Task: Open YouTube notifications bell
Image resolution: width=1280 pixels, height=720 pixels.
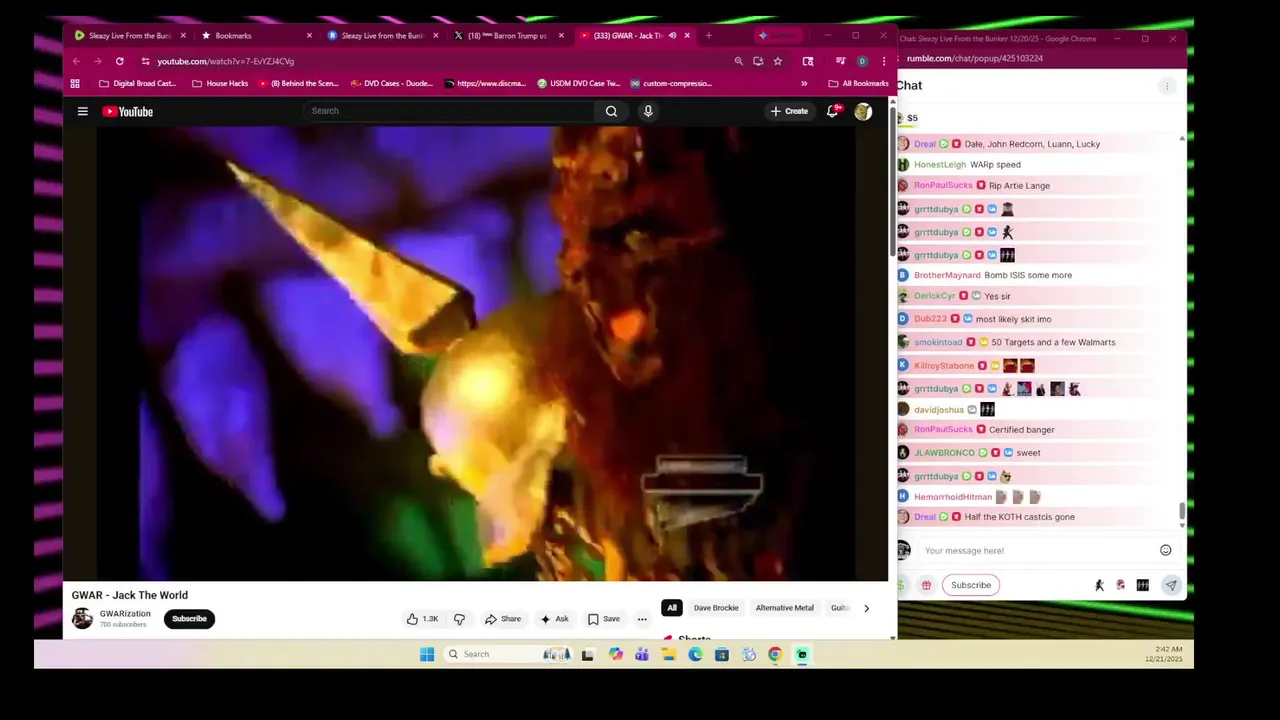Action: (x=832, y=111)
